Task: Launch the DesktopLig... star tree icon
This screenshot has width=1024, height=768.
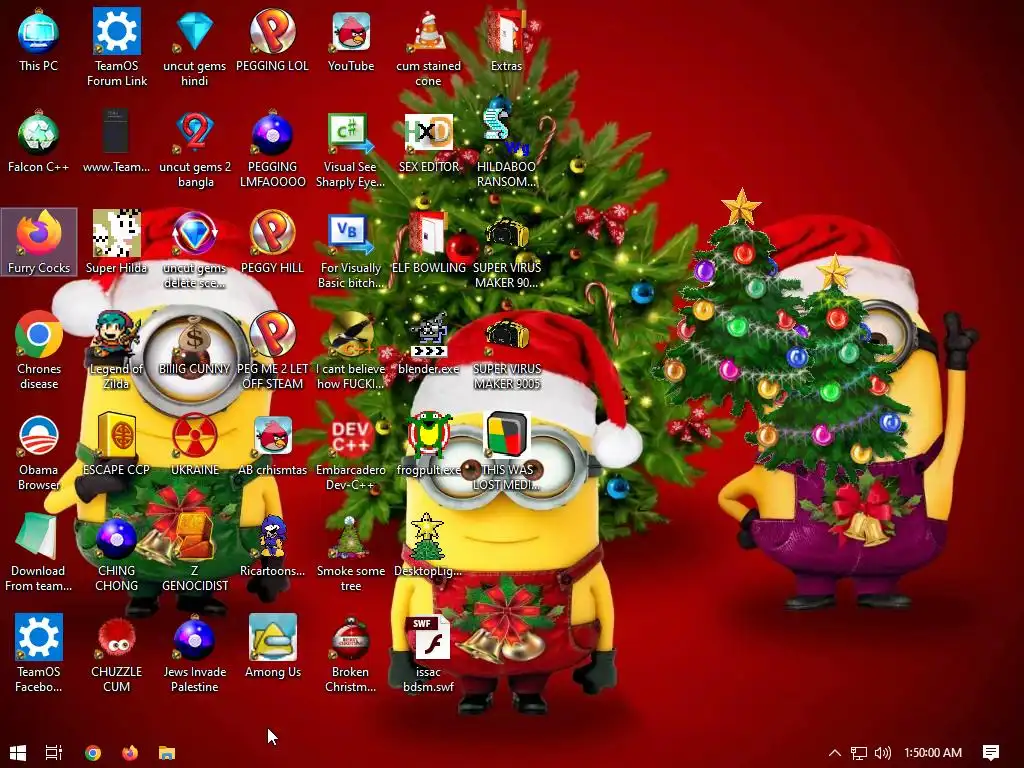Action: coord(428,545)
